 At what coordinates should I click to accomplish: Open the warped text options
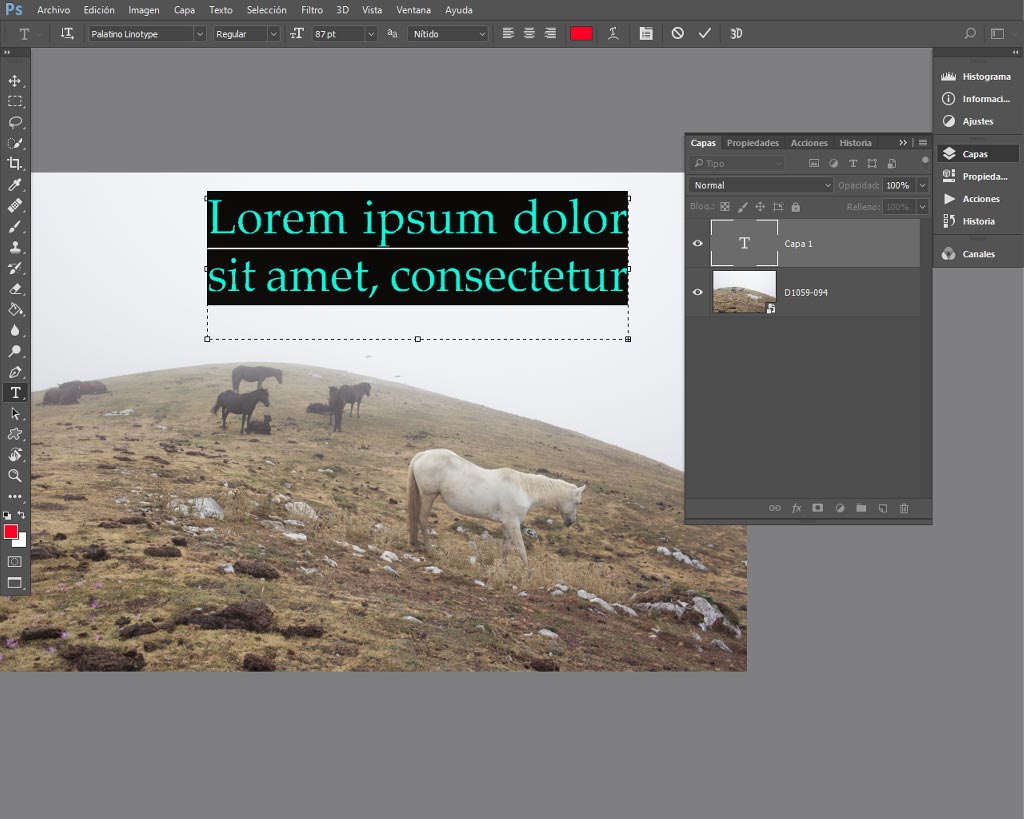[x=613, y=33]
